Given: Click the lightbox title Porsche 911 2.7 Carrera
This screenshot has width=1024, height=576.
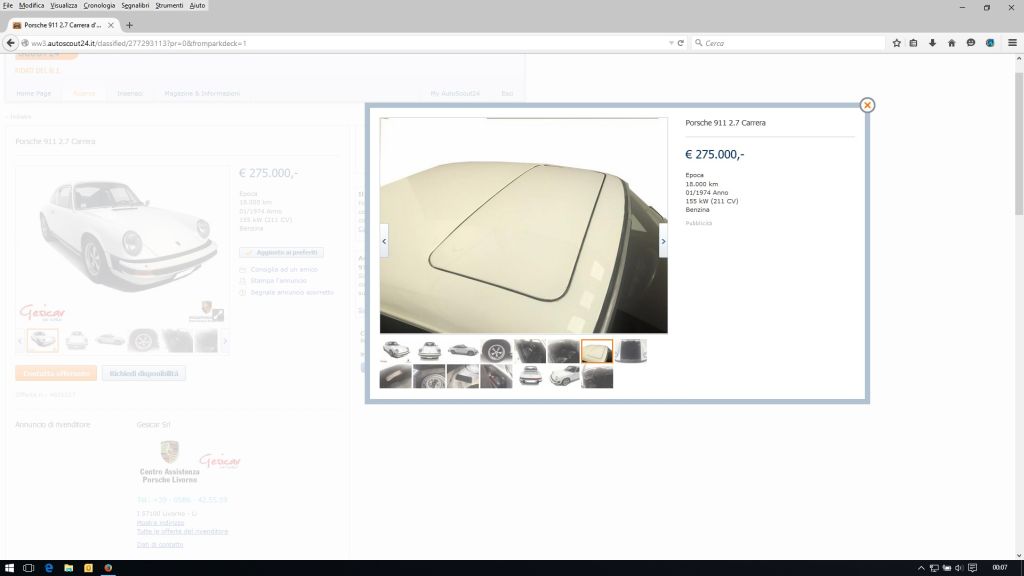Looking at the screenshot, I should pos(725,123).
